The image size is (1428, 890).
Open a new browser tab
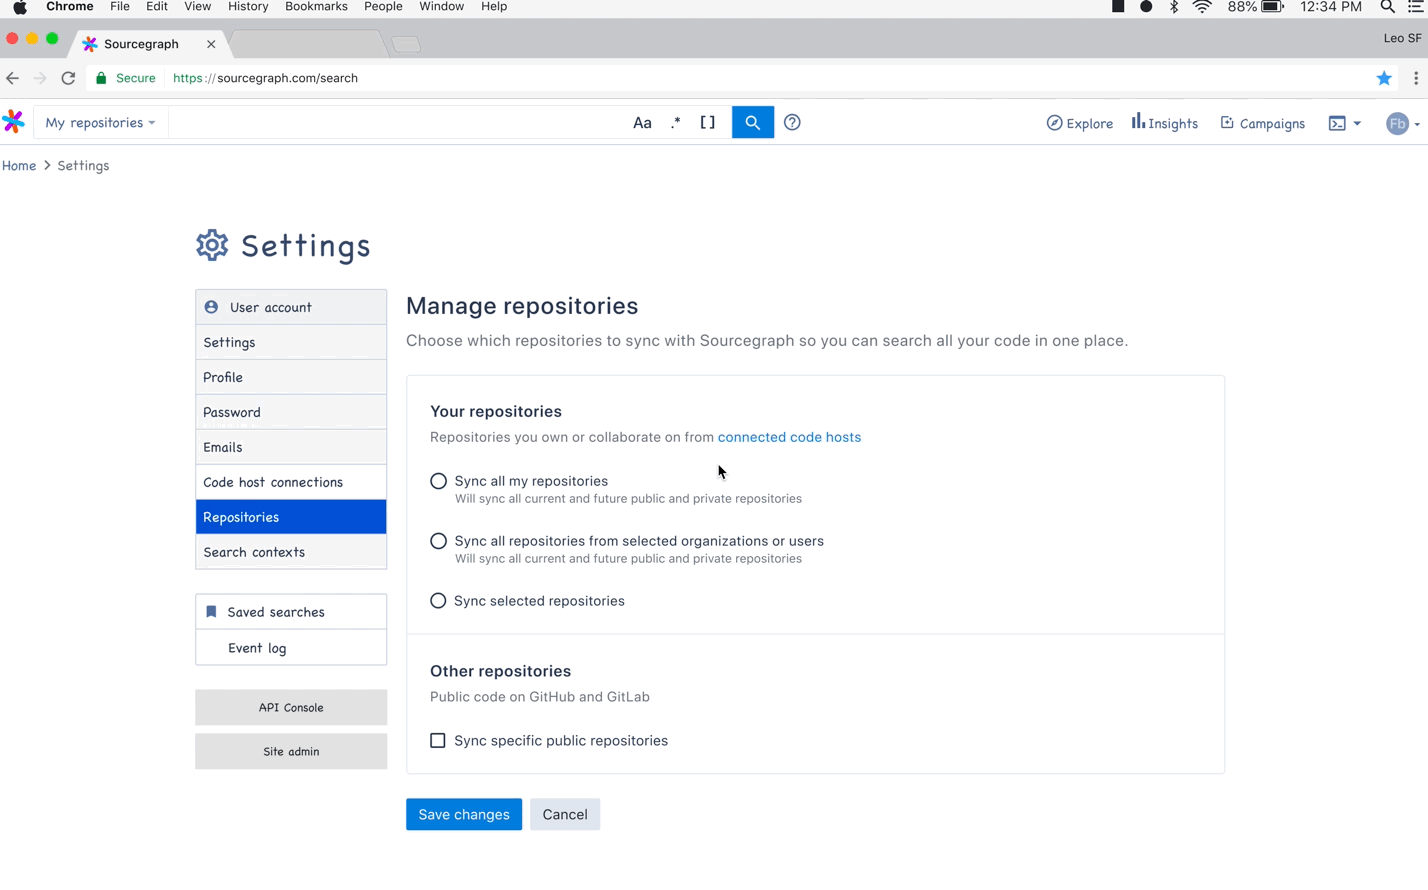click(x=406, y=44)
